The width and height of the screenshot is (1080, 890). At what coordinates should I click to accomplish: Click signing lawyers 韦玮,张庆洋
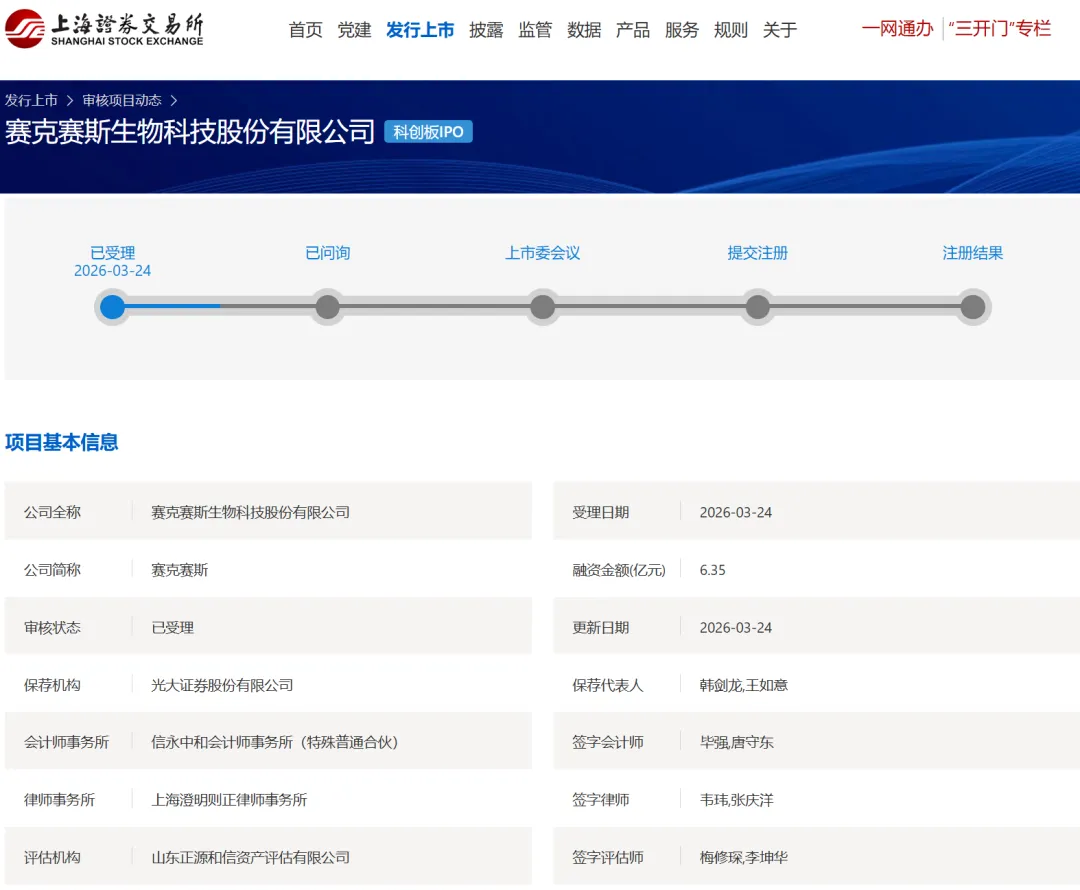click(x=736, y=800)
